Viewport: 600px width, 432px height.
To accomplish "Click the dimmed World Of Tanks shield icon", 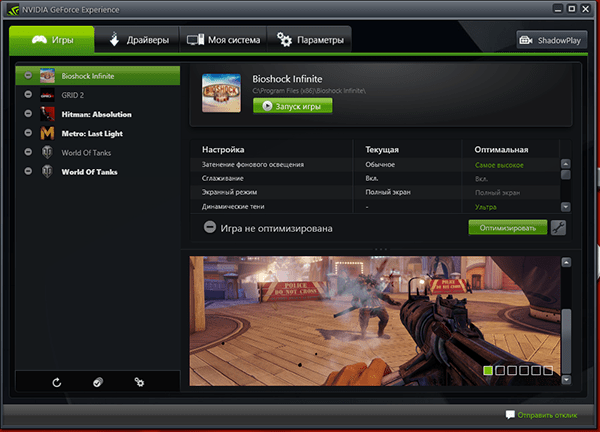I will point(47,152).
